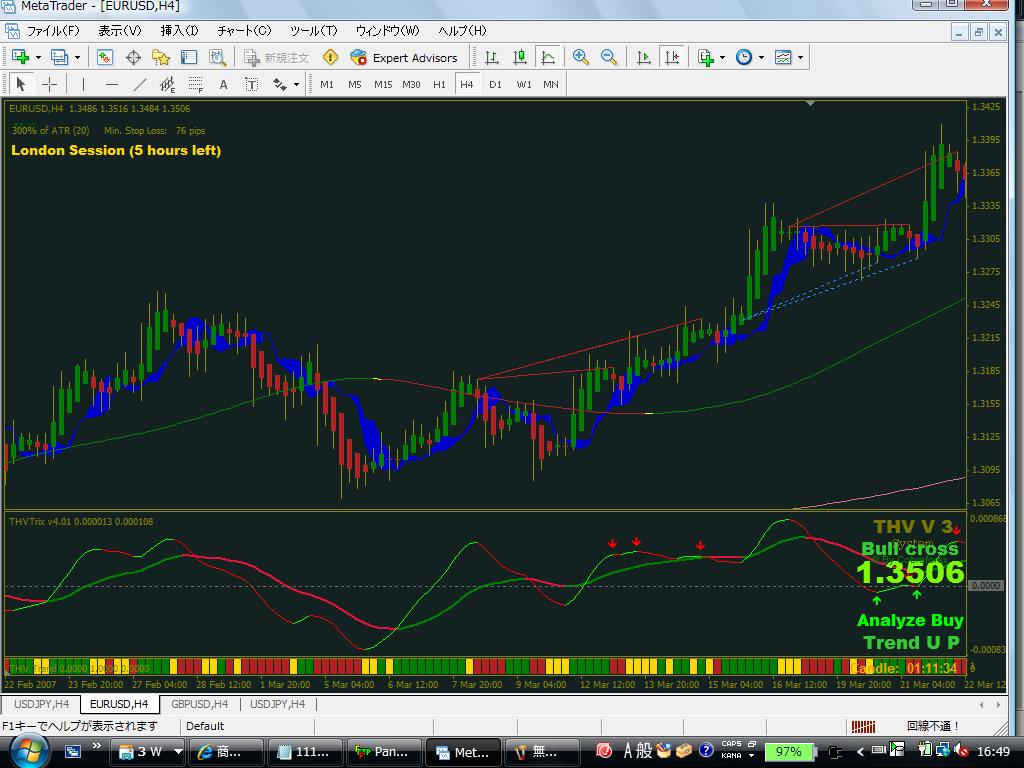The image size is (1024, 768).
Task: Open the Strategy Tester magnifier icon
Action: pos(217,57)
